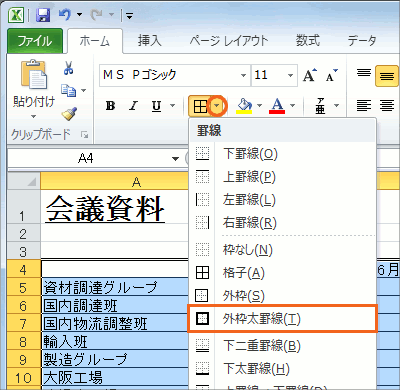Click the phonetic guide (ふりがな) icon

(x=320, y=106)
